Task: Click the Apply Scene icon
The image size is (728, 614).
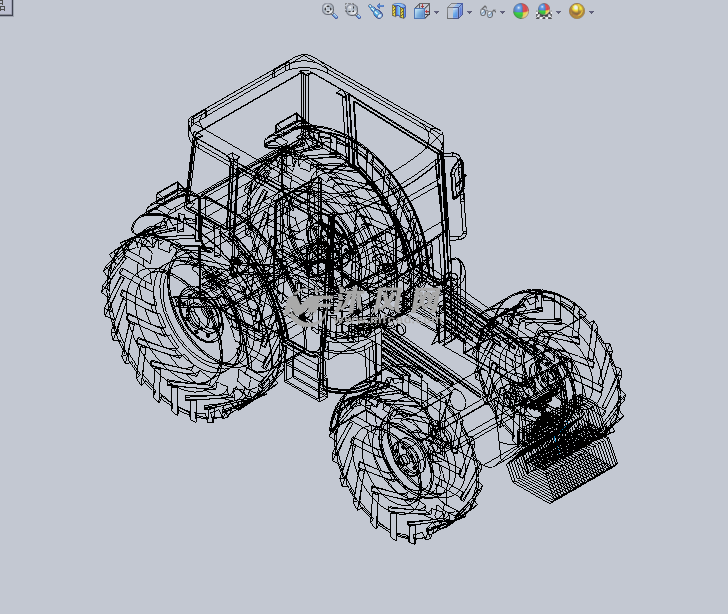Action: pyautogui.click(x=544, y=11)
